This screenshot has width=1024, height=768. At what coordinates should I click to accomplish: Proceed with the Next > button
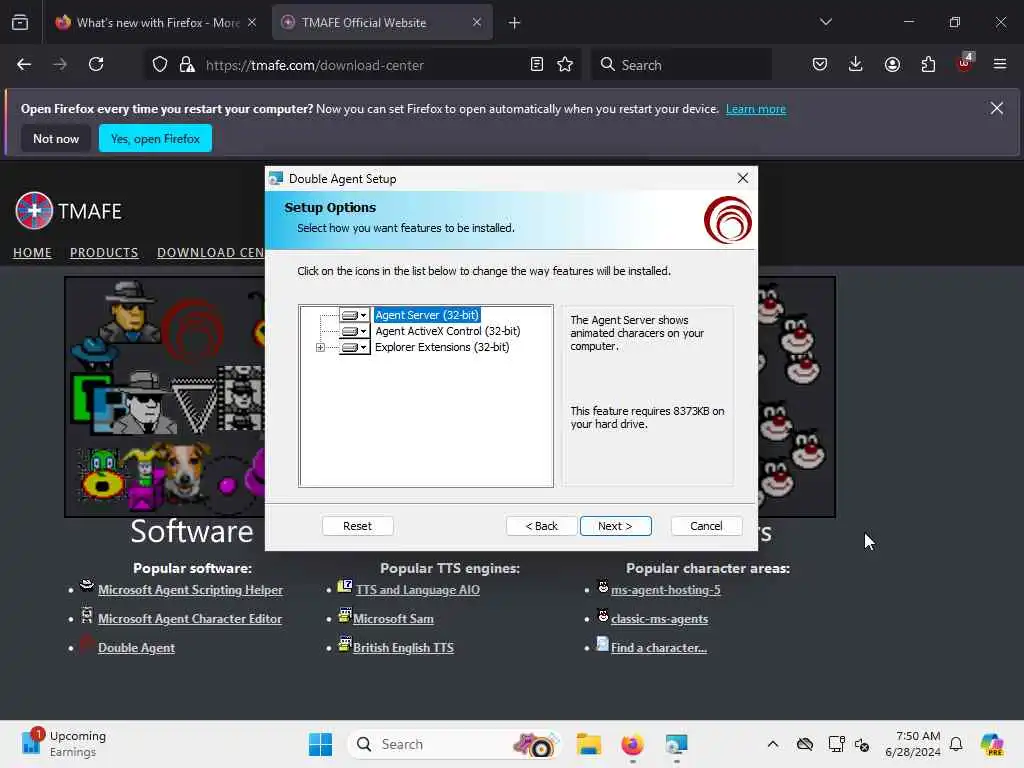pos(615,526)
